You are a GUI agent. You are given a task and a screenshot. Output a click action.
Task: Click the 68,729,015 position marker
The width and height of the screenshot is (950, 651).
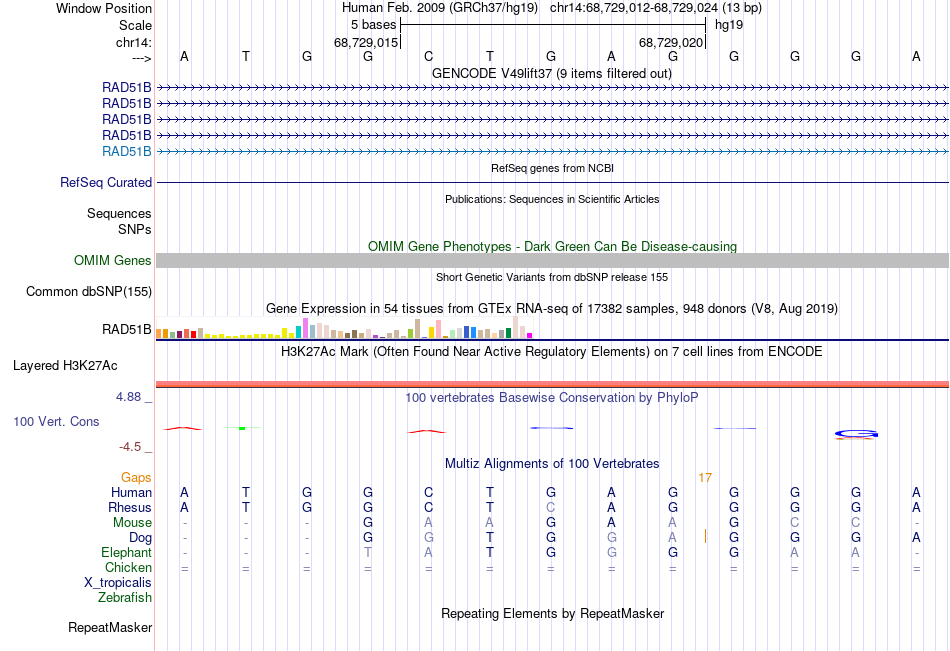(366, 42)
